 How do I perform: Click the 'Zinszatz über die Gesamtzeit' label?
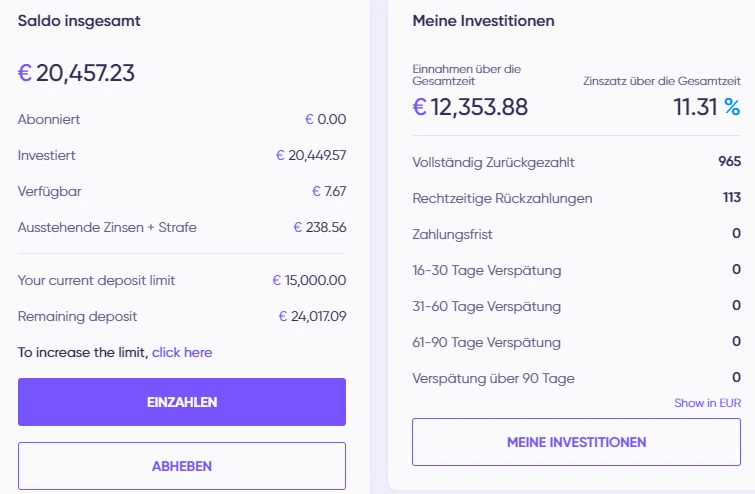pyautogui.click(x=662, y=81)
